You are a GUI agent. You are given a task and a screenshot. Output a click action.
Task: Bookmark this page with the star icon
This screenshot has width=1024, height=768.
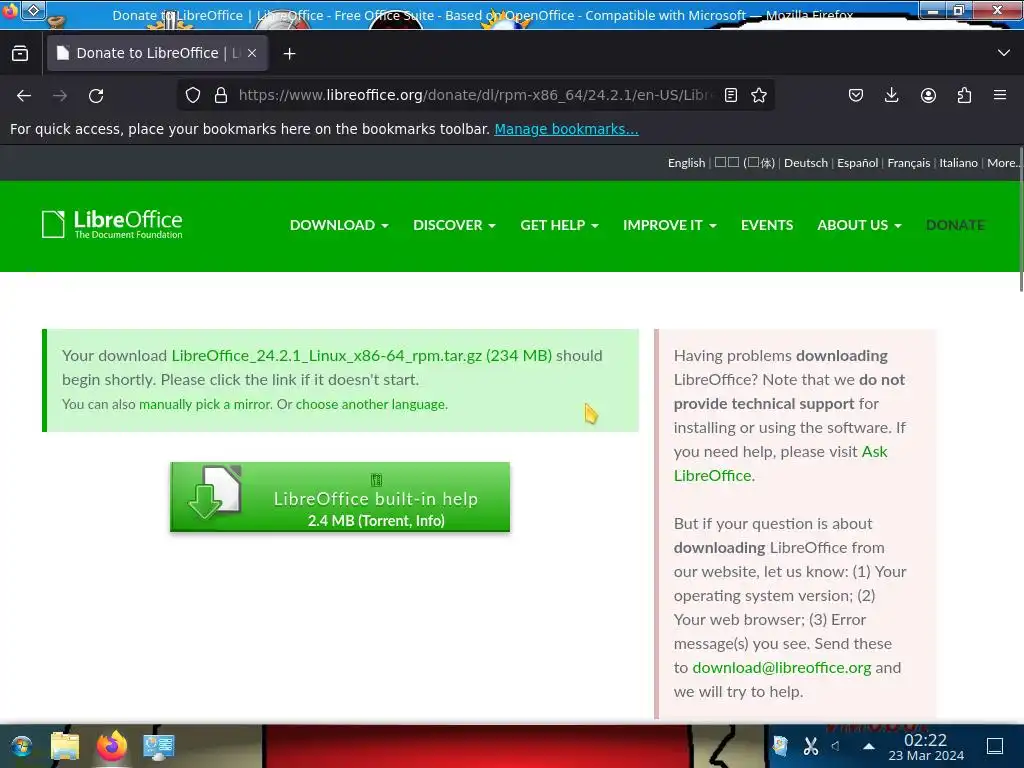(759, 95)
